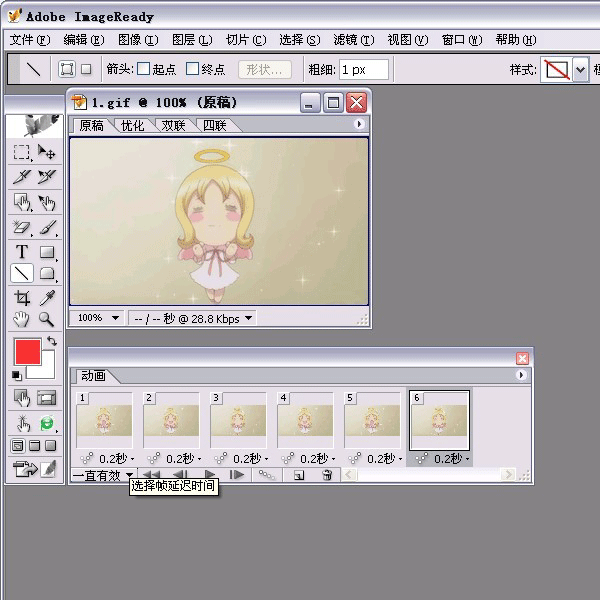Select the Eyedropper tool
The image size is (600, 600).
(x=46, y=298)
